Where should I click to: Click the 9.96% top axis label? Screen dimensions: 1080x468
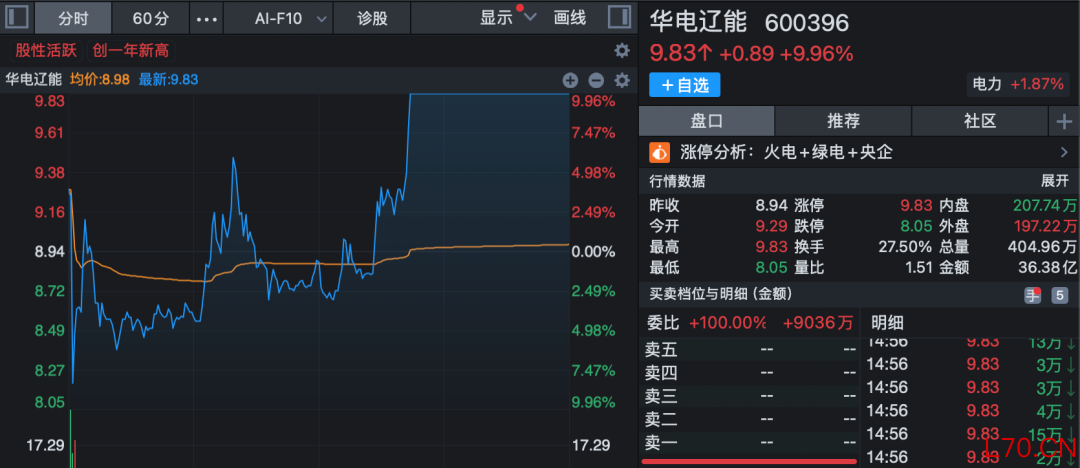coord(593,101)
